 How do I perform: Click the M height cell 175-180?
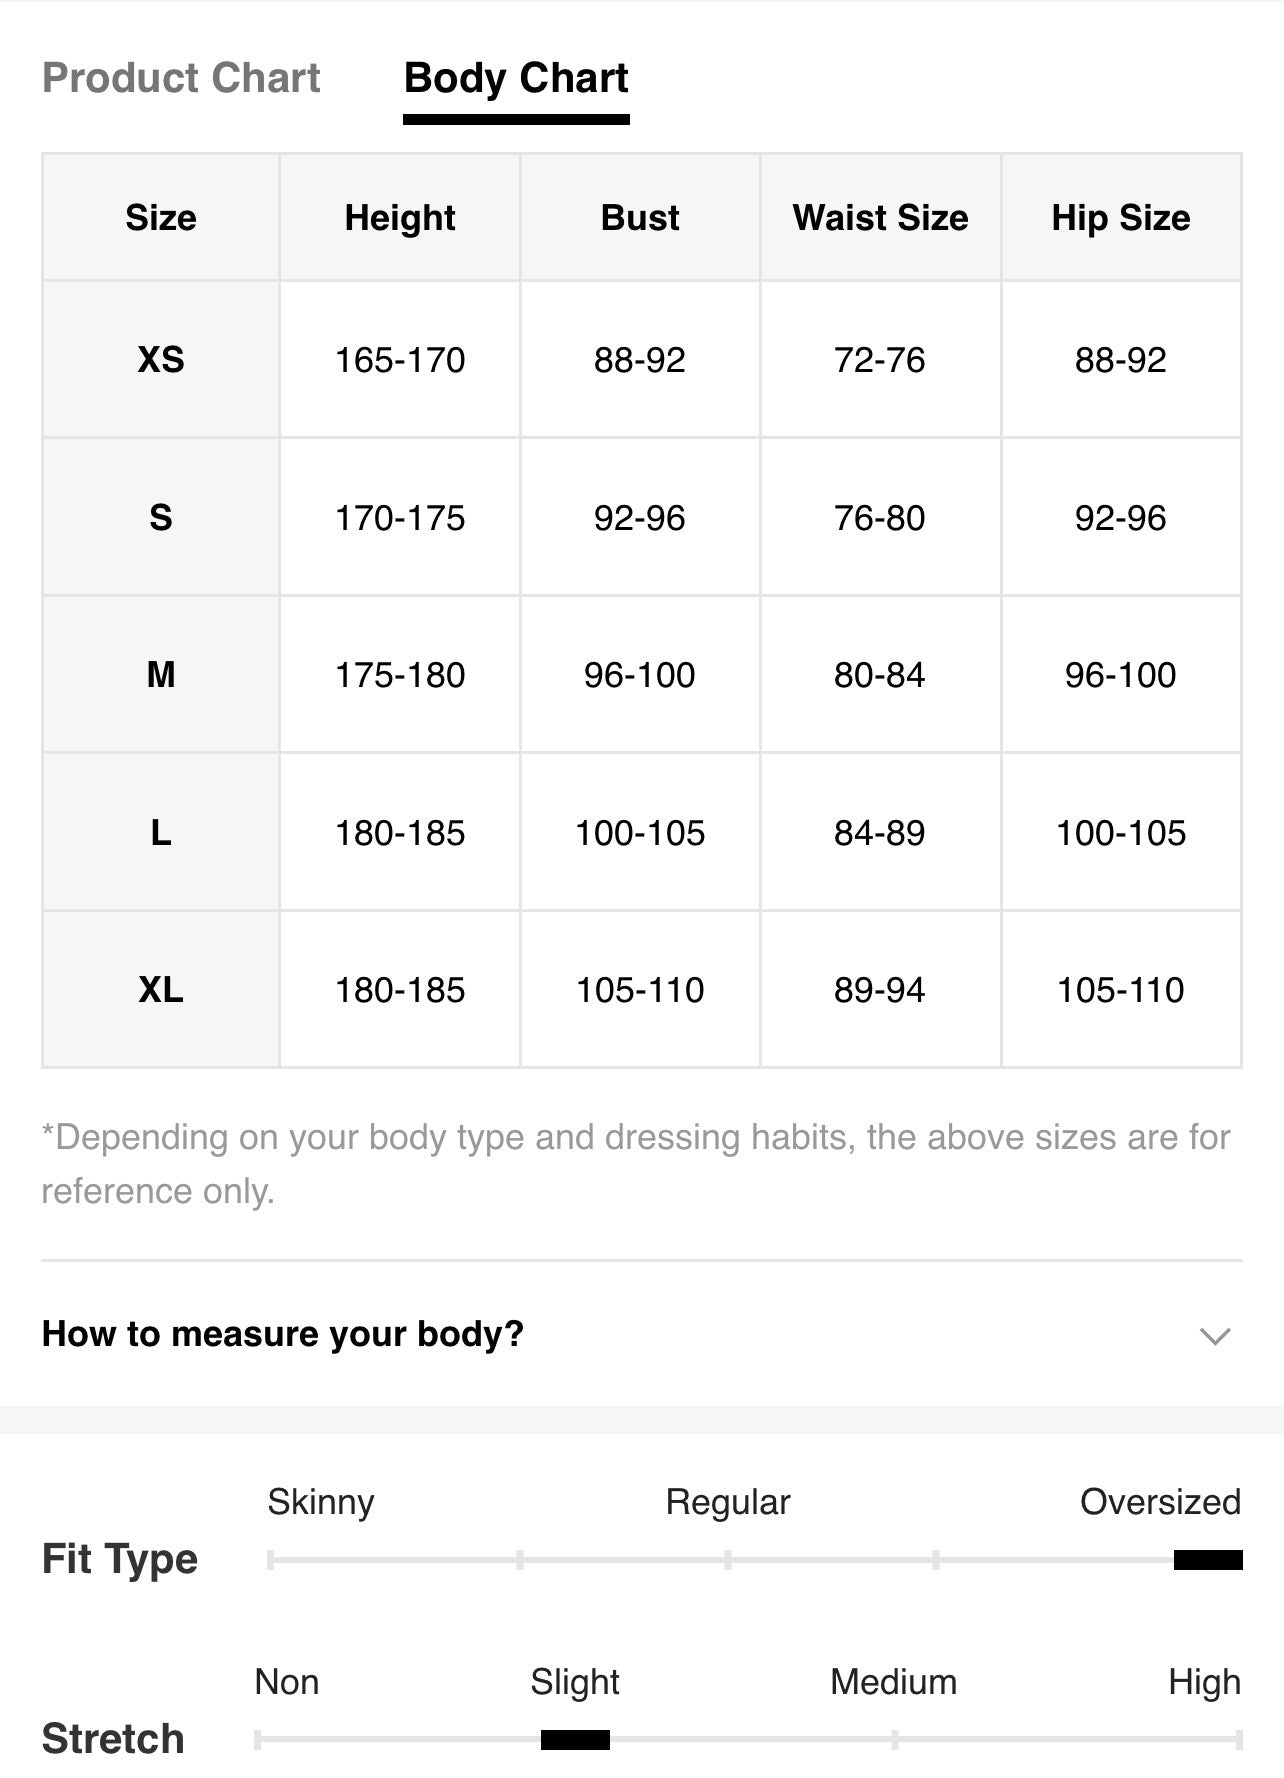(x=400, y=675)
